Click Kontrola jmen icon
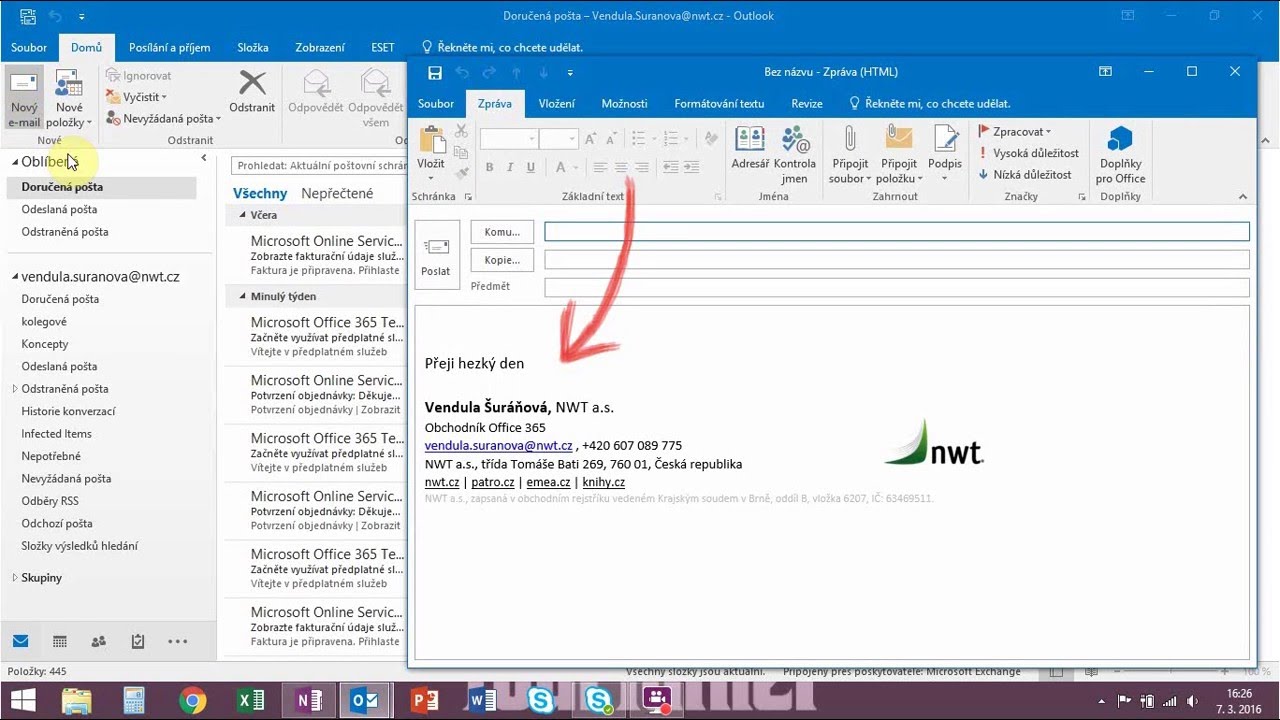Viewport: 1280px width, 720px height. coord(795,155)
